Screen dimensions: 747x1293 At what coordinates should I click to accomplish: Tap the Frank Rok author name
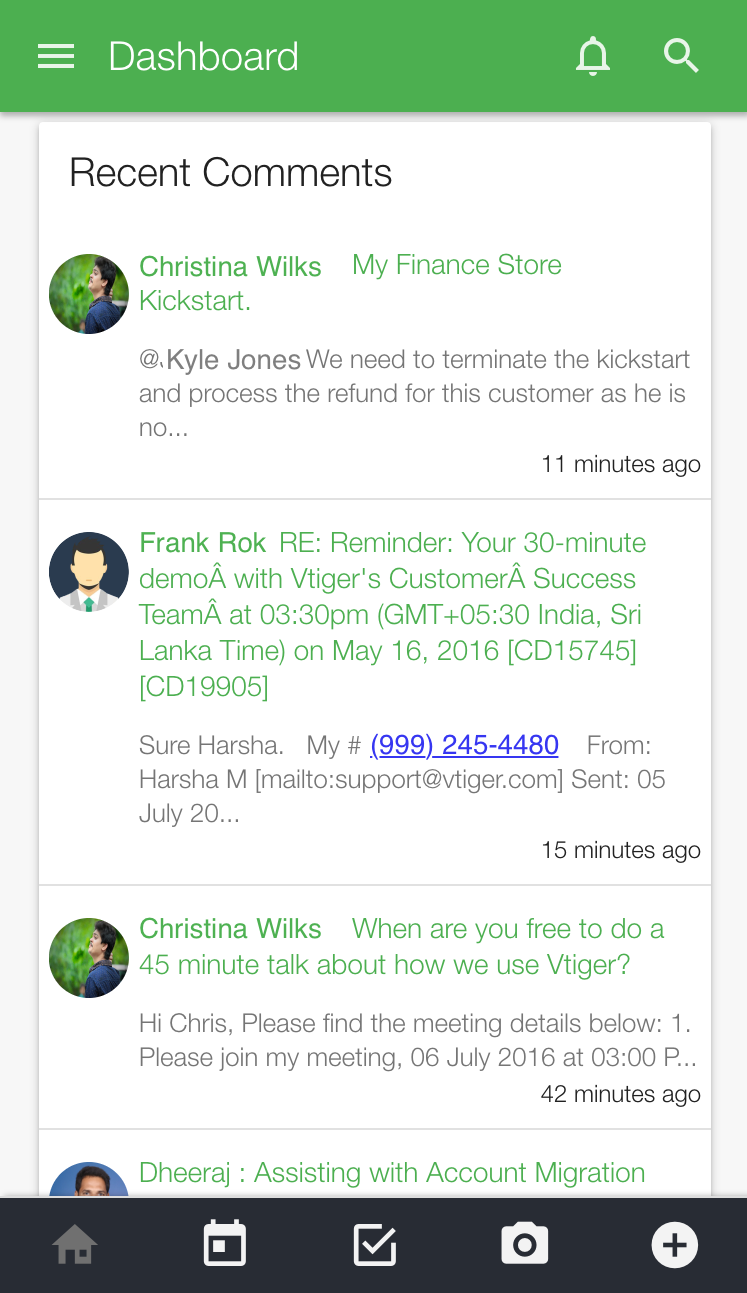(x=202, y=543)
